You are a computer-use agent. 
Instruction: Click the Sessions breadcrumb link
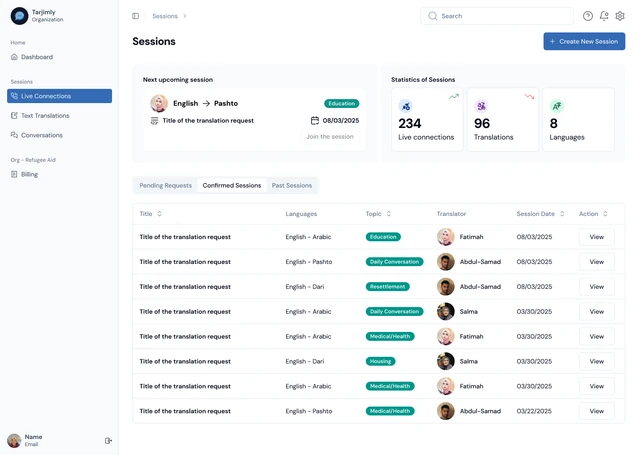(165, 16)
